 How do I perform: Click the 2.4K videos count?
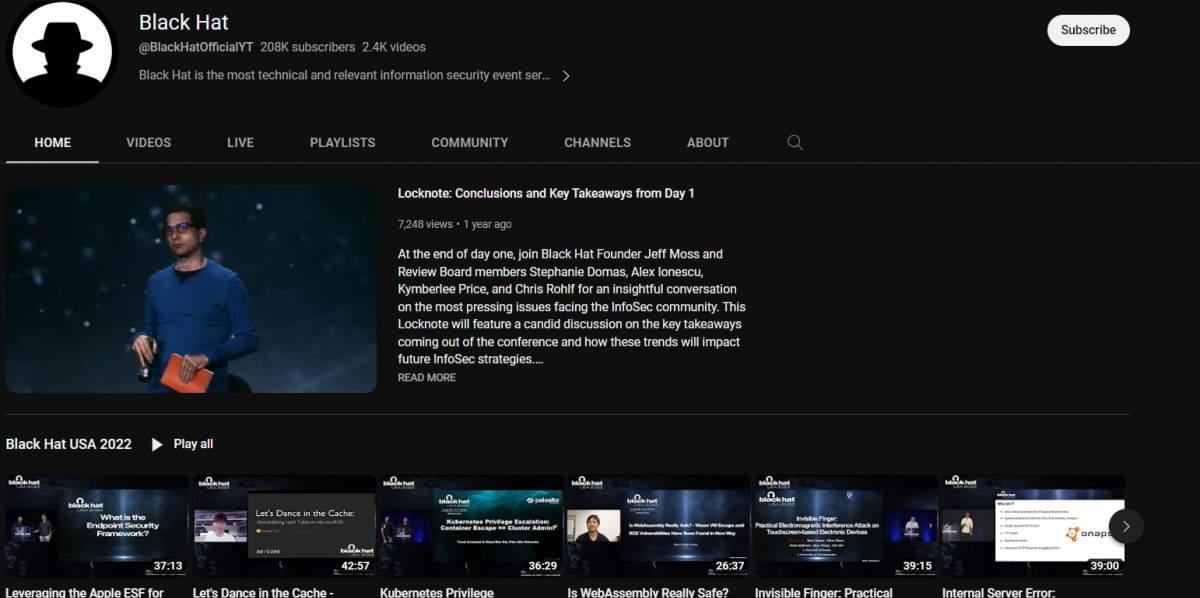pyautogui.click(x=394, y=47)
